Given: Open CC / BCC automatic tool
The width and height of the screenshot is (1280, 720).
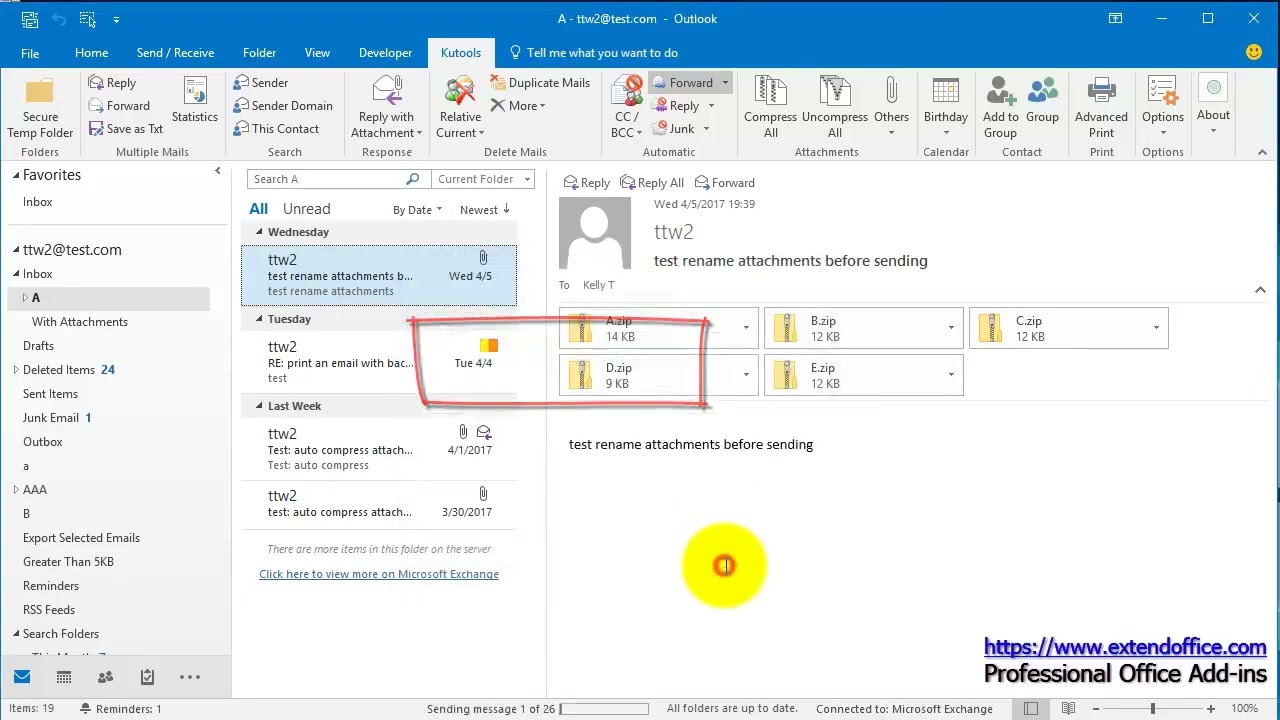Looking at the screenshot, I should tap(627, 108).
